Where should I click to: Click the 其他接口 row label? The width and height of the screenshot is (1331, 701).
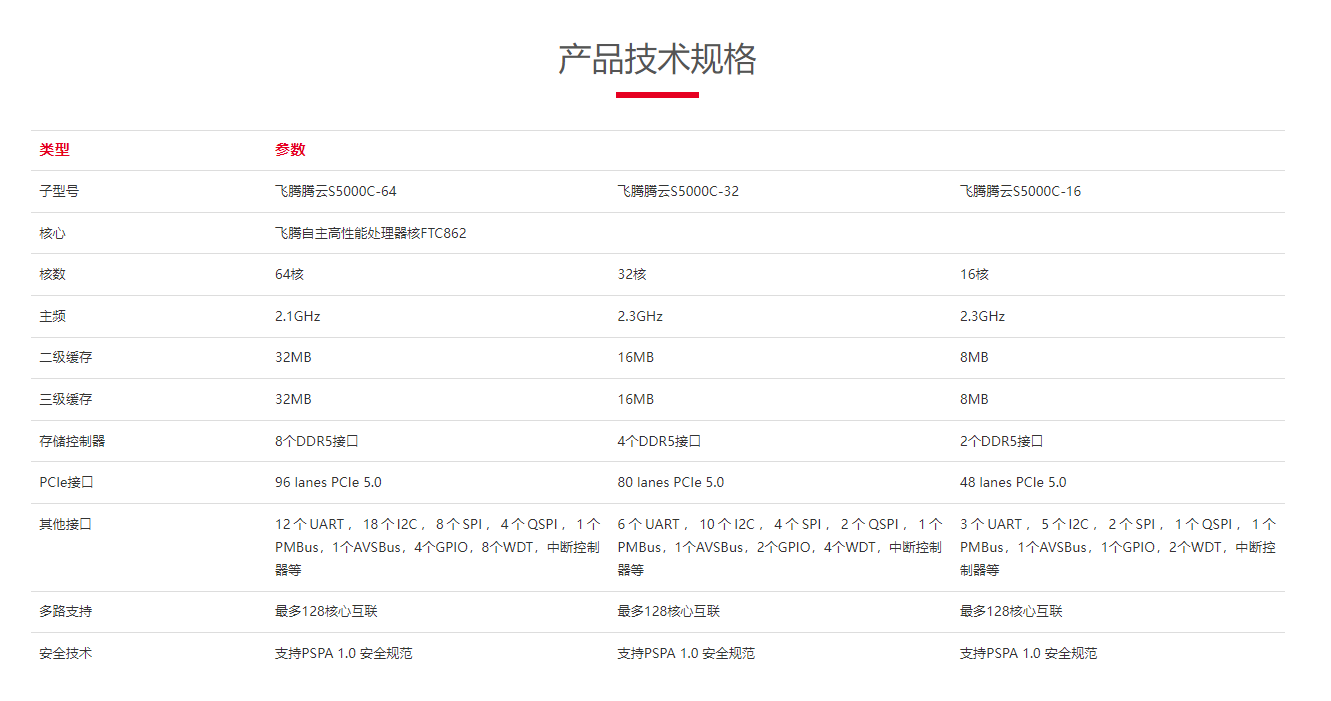click(x=66, y=524)
